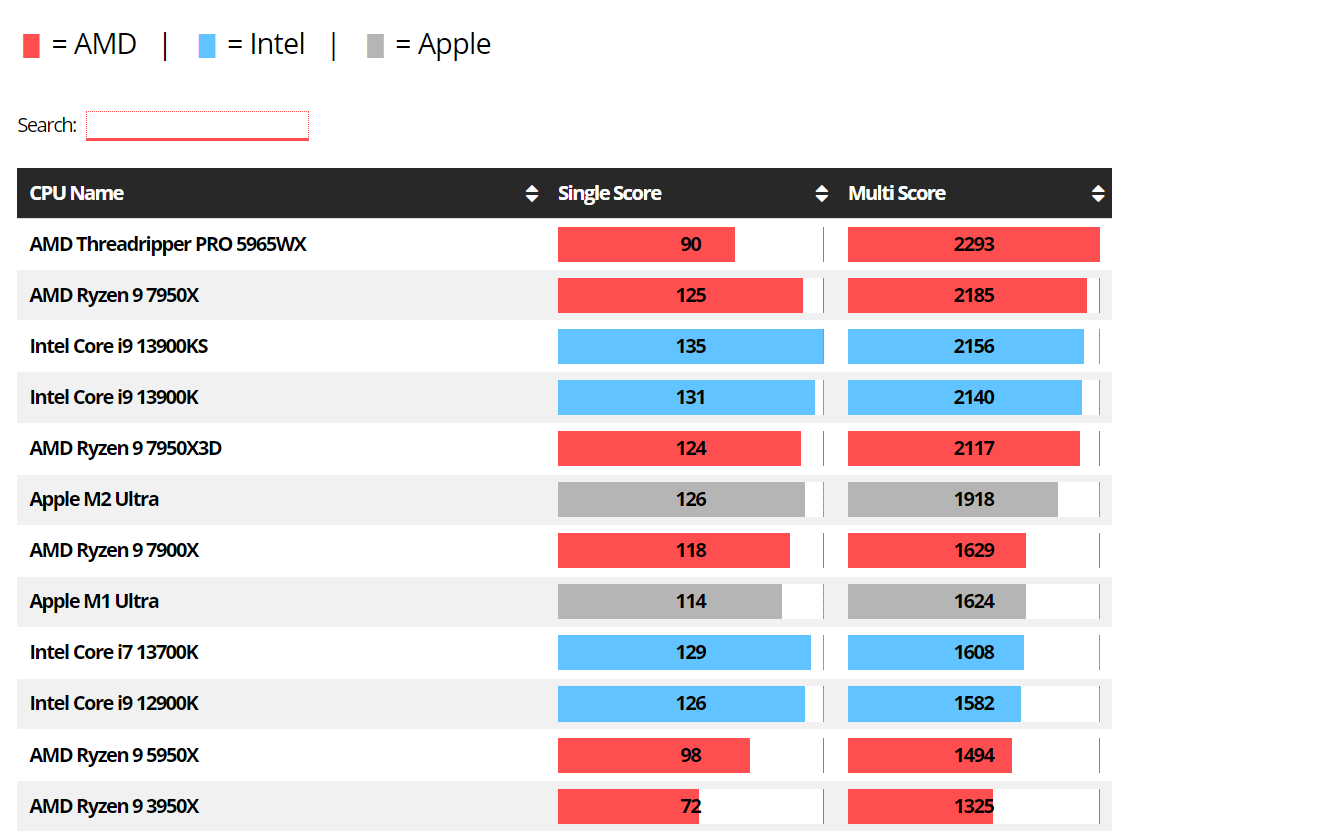Click Ryzen 9 7950X single score bar 125
This screenshot has height=833, width=1339.
(680, 296)
